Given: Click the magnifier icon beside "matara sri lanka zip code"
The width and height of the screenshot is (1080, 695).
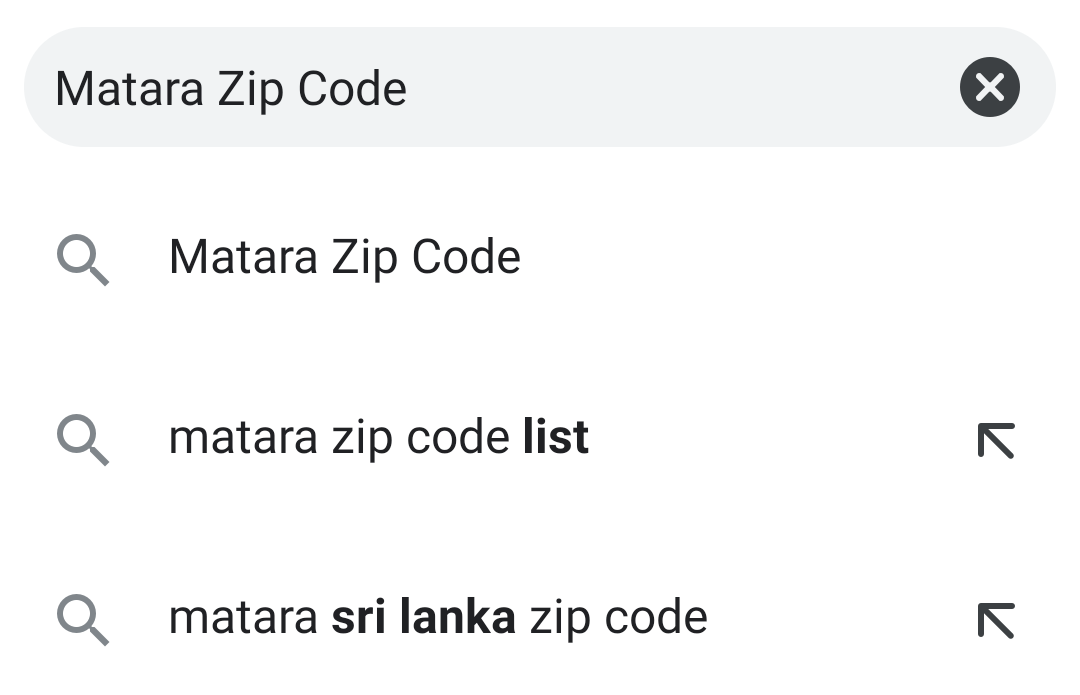Looking at the screenshot, I should tap(83, 619).
